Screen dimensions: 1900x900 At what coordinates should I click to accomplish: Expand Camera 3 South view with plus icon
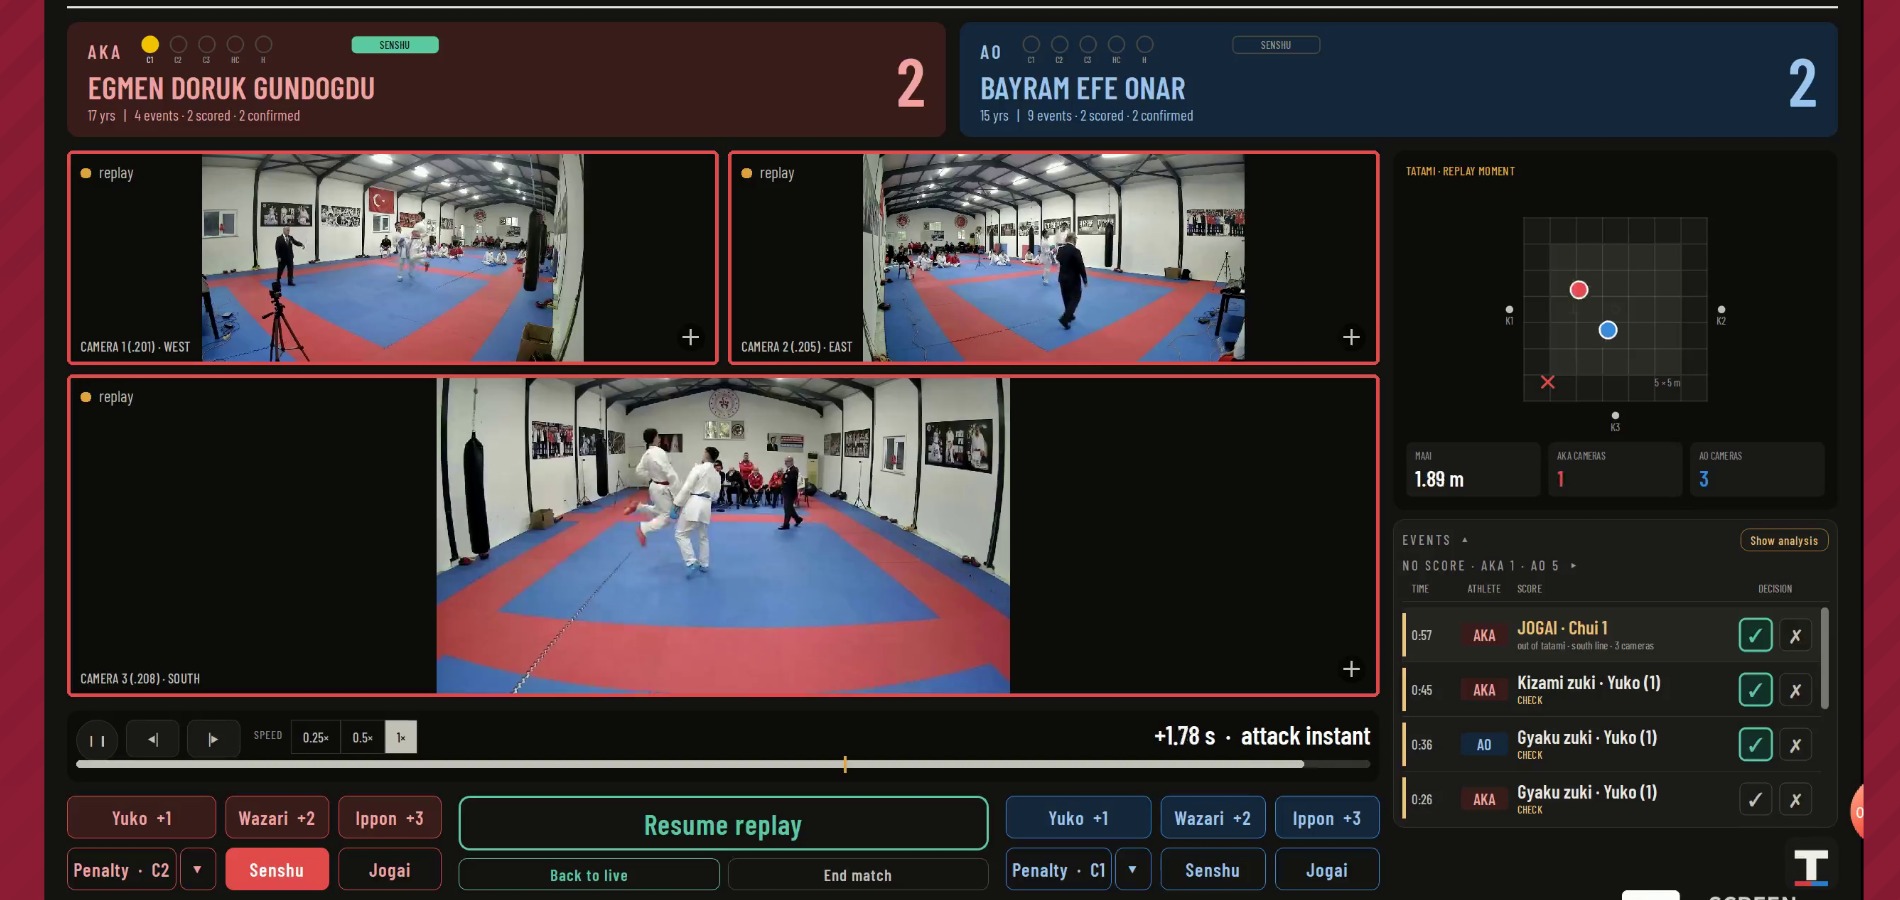point(1351,668)
